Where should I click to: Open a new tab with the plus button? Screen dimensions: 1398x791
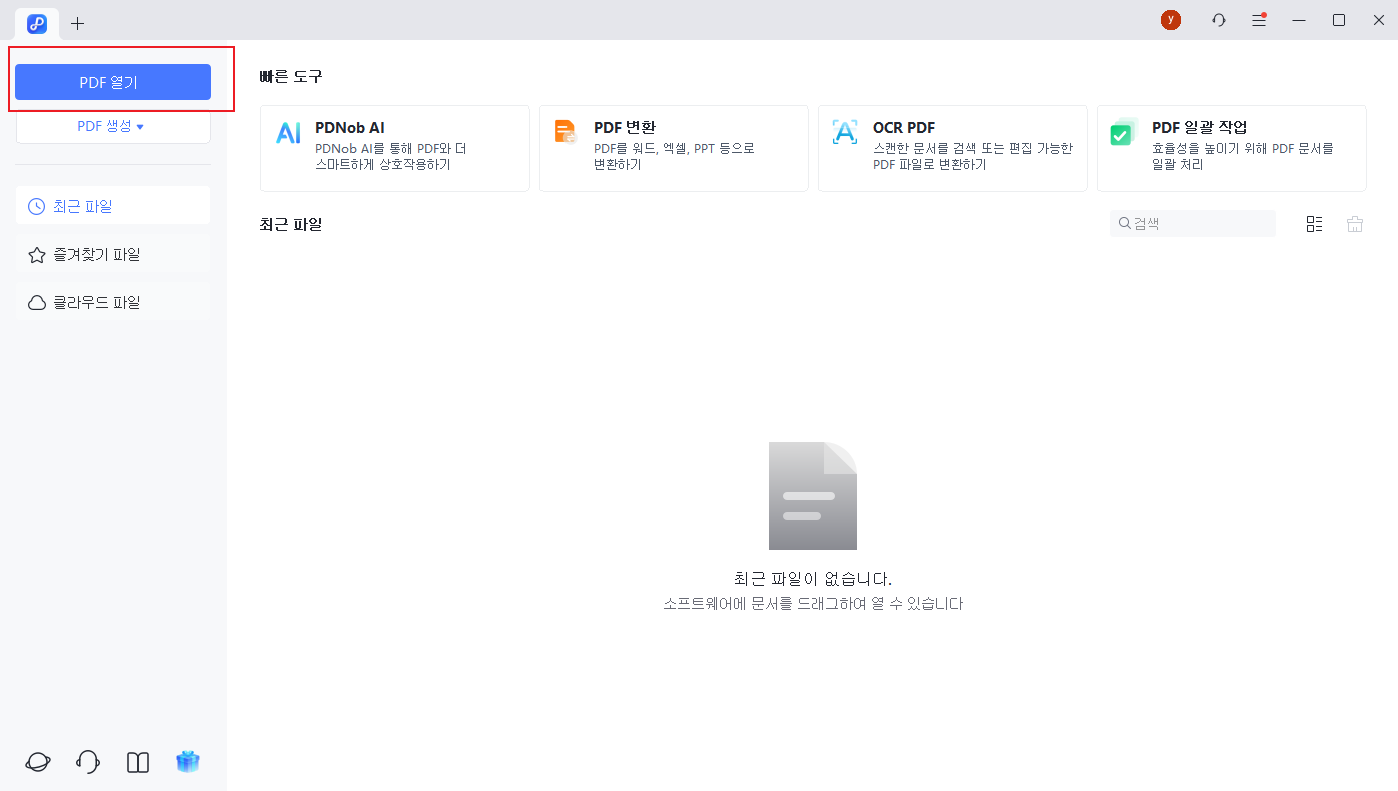tap(77, 23)
